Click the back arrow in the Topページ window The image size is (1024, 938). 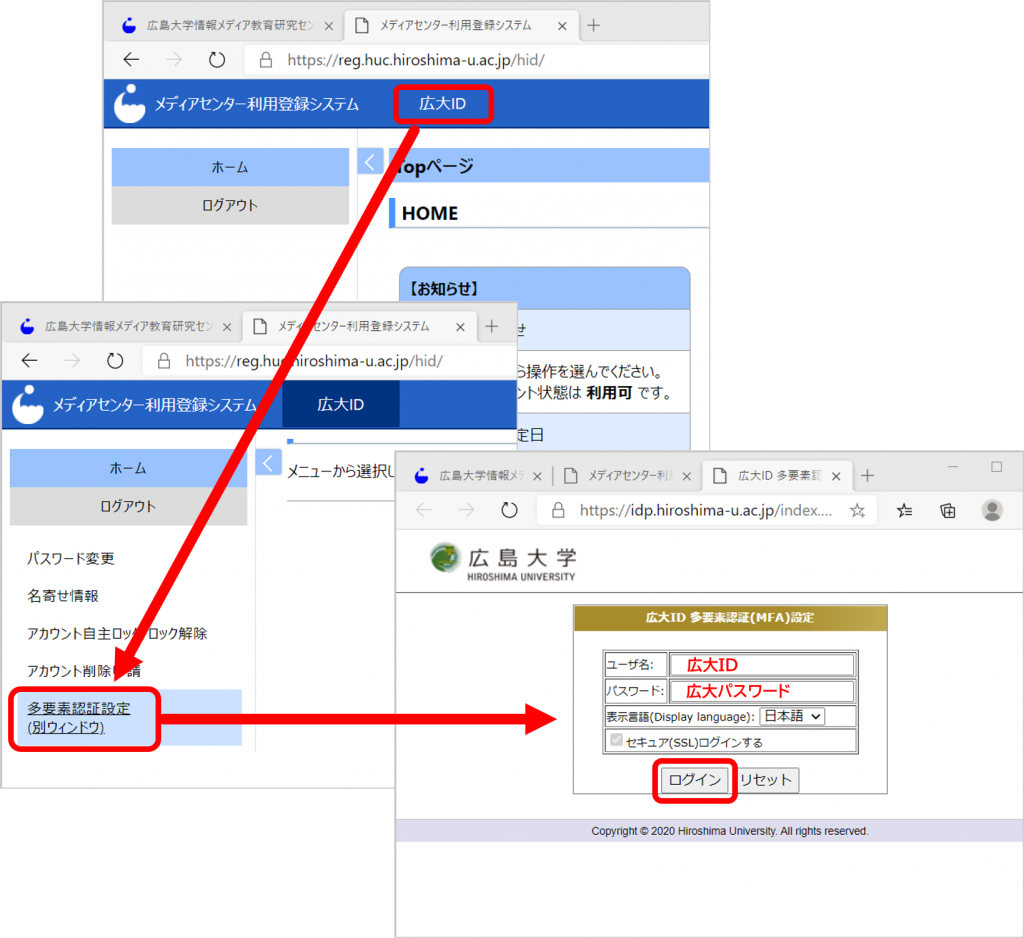pos(131,59)
